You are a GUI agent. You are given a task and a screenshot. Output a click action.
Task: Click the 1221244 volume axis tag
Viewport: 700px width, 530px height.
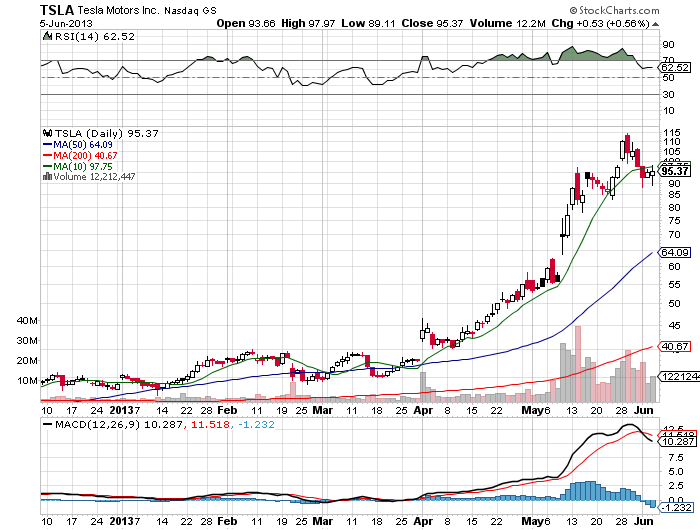[679, 377]
